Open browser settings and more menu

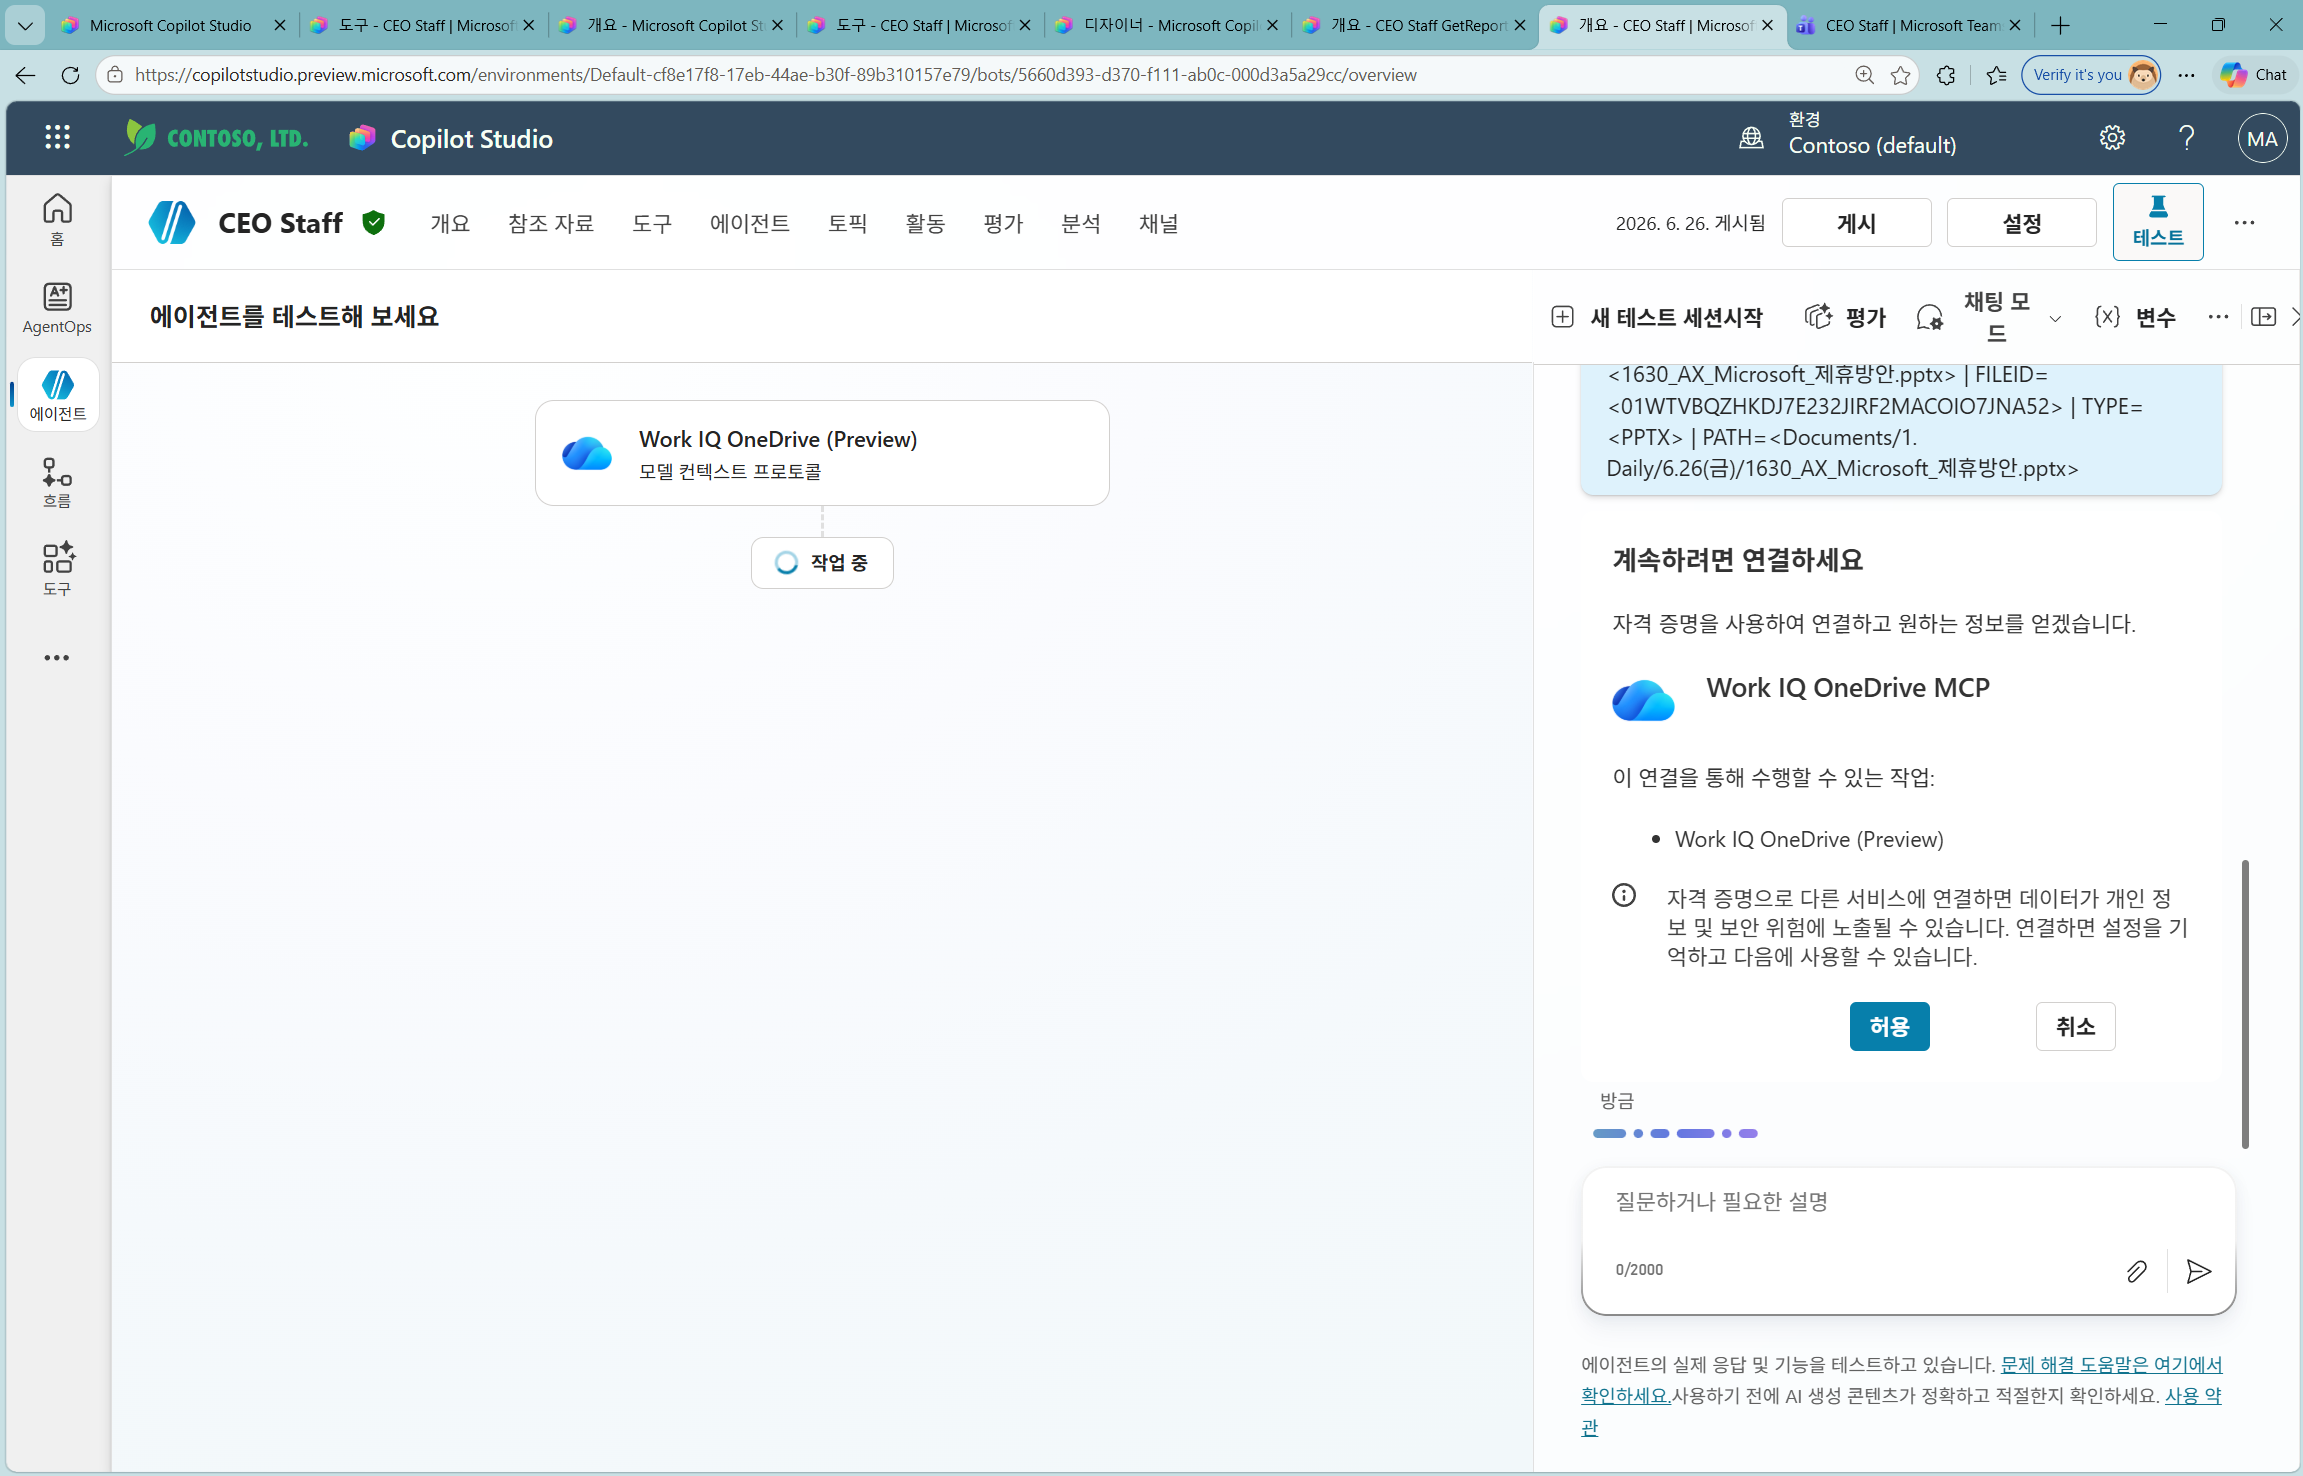[x=2187, y=75]
